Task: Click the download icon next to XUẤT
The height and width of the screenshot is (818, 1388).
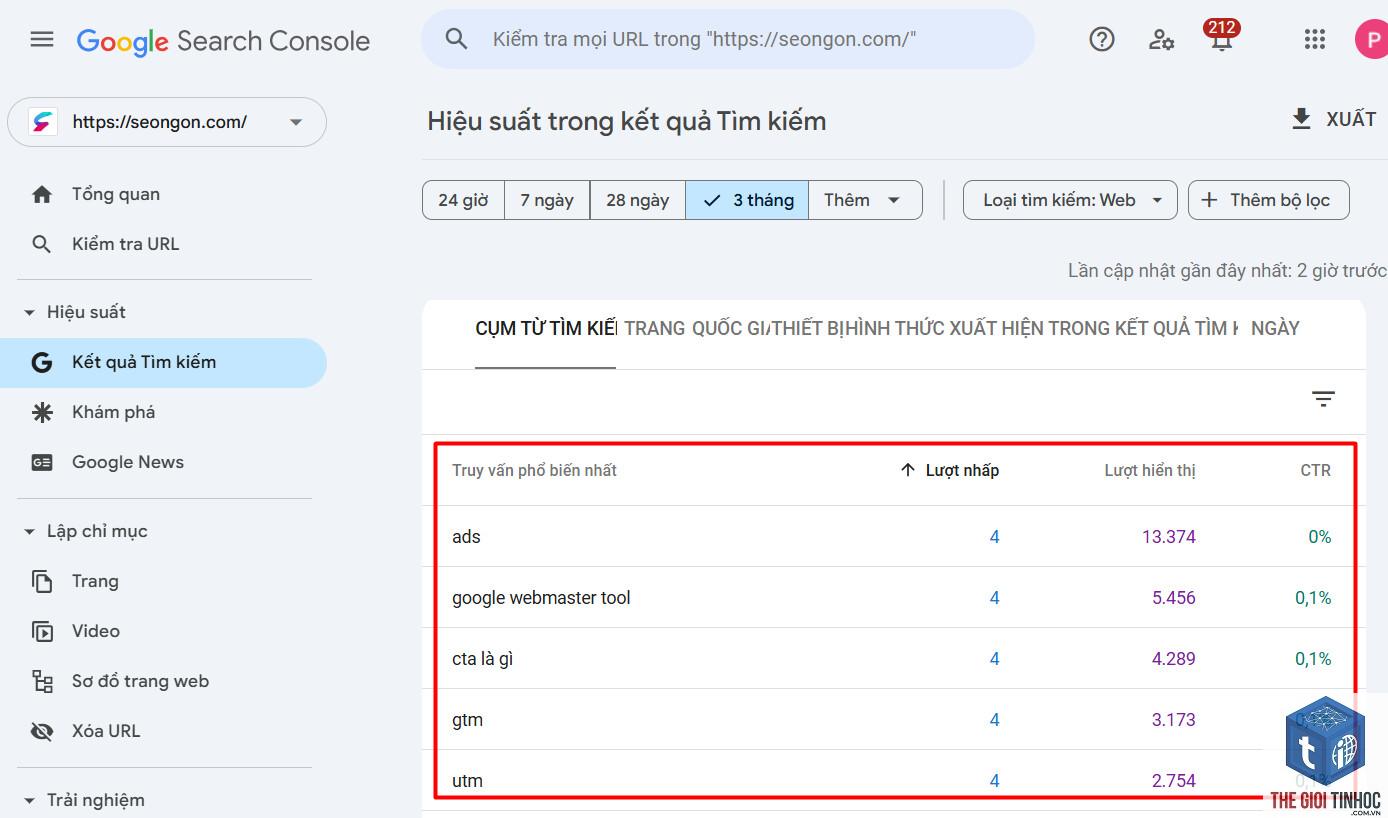Action: coord(1301,119)
